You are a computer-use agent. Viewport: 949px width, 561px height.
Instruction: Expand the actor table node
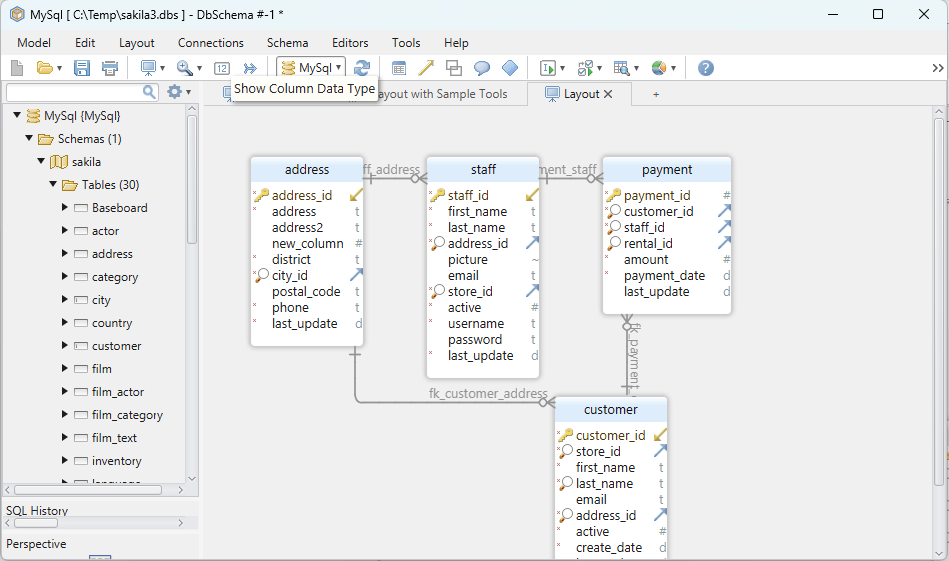(x=65, y=231)
